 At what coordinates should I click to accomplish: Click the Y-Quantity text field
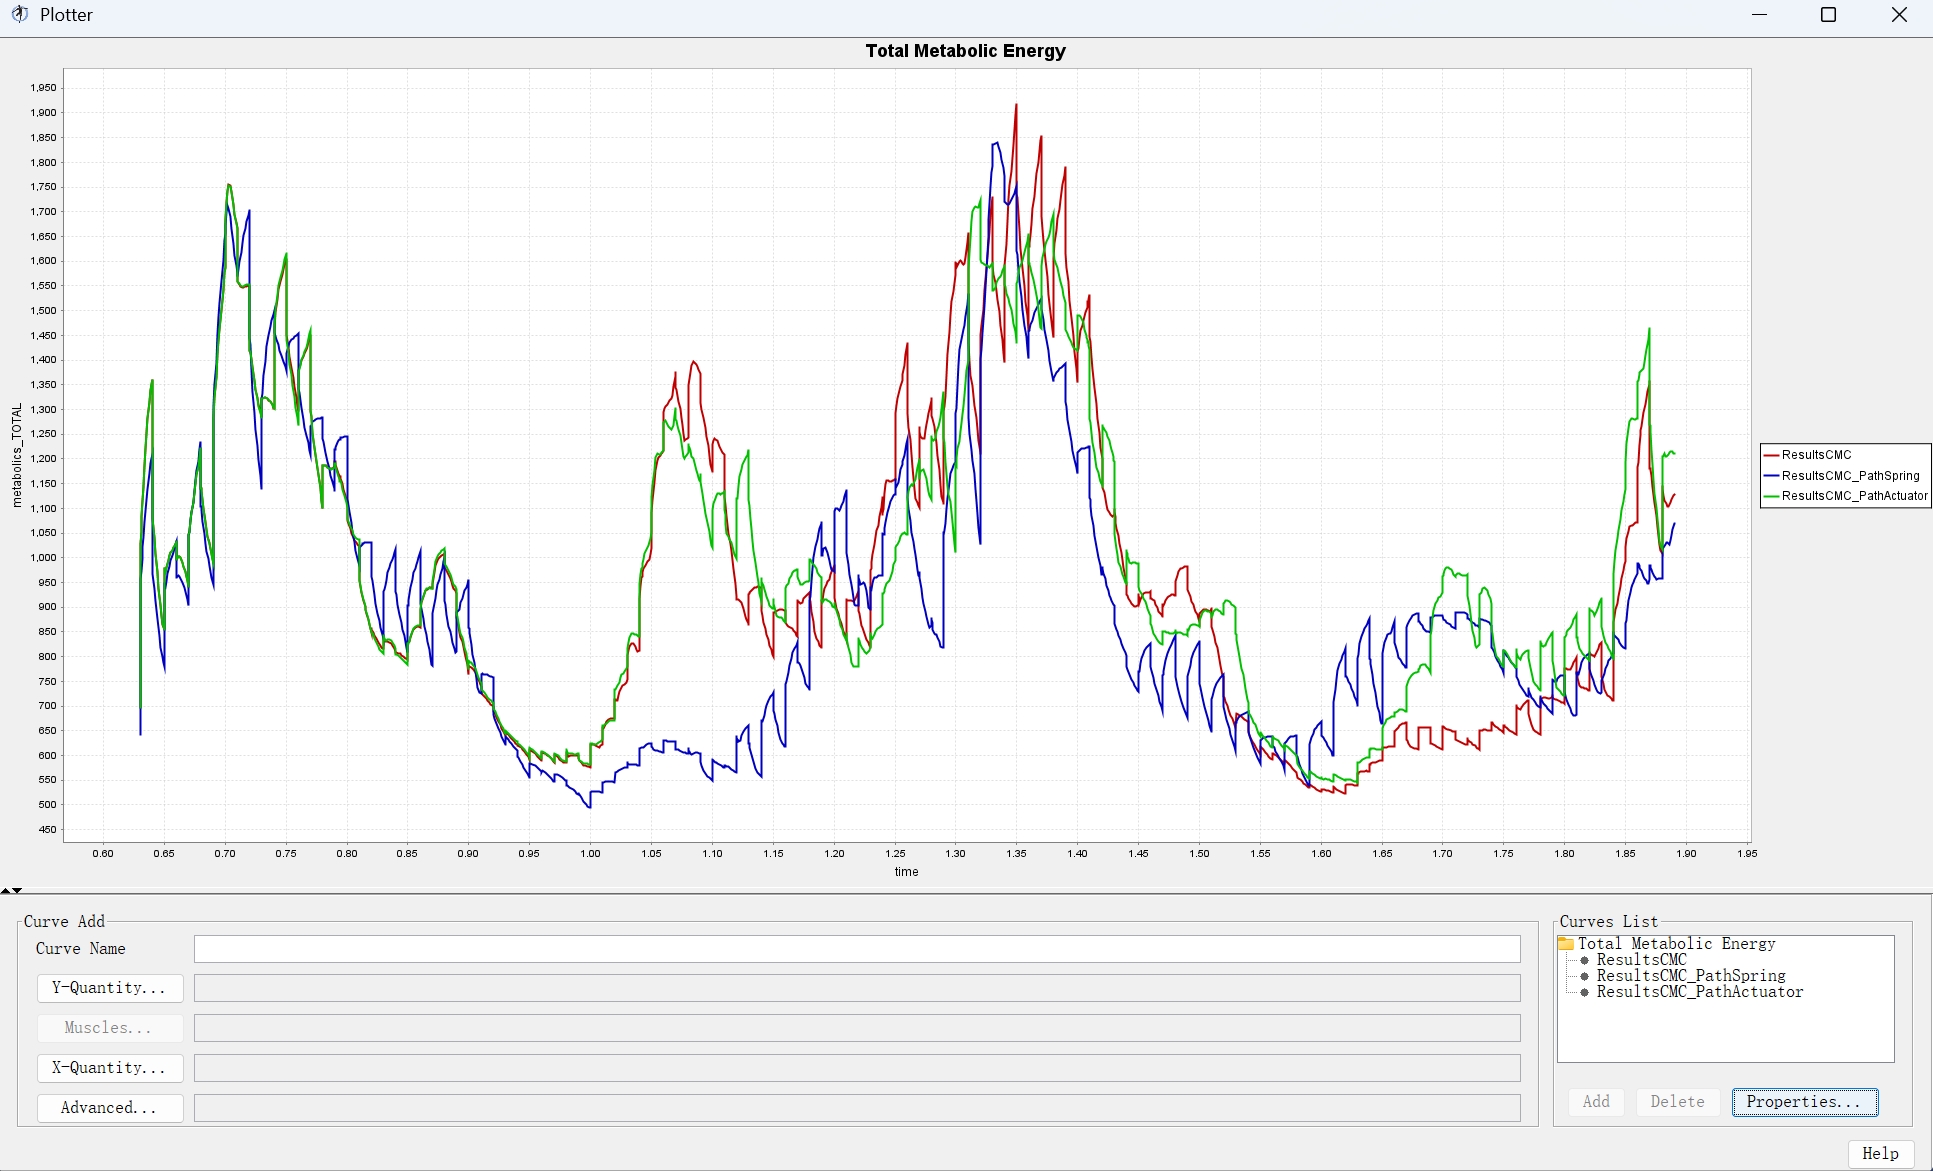[x=857, y=988]
